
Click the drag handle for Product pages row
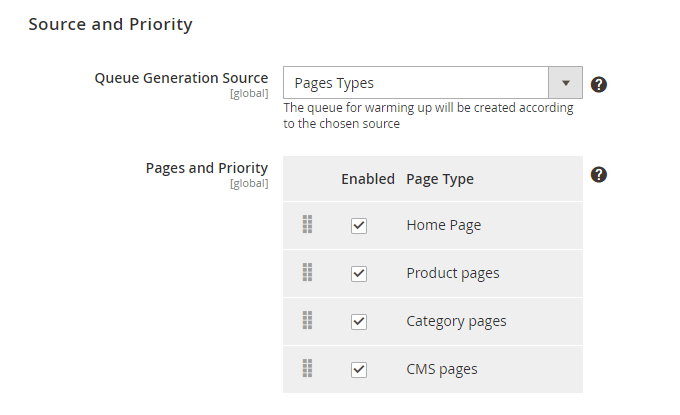point(308,273)
